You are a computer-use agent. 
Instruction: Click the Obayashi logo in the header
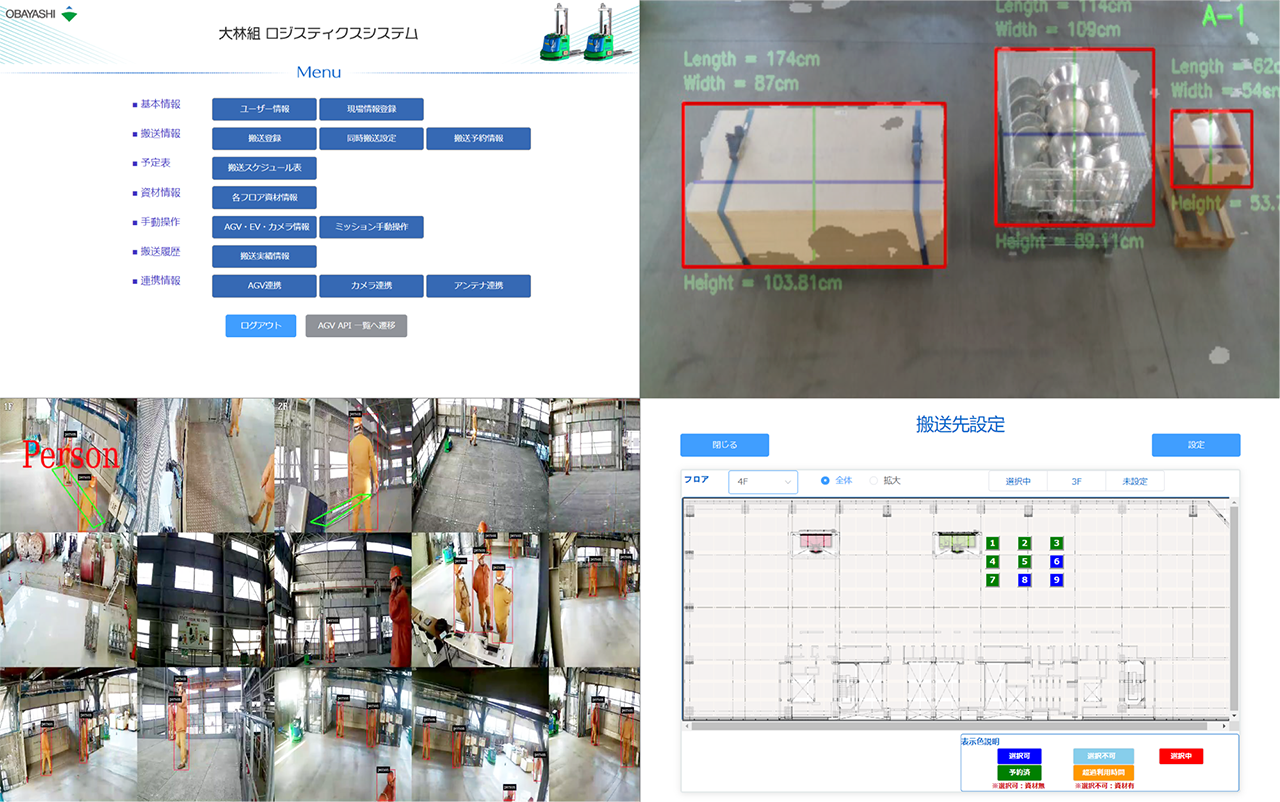click(x=41, y=14)
